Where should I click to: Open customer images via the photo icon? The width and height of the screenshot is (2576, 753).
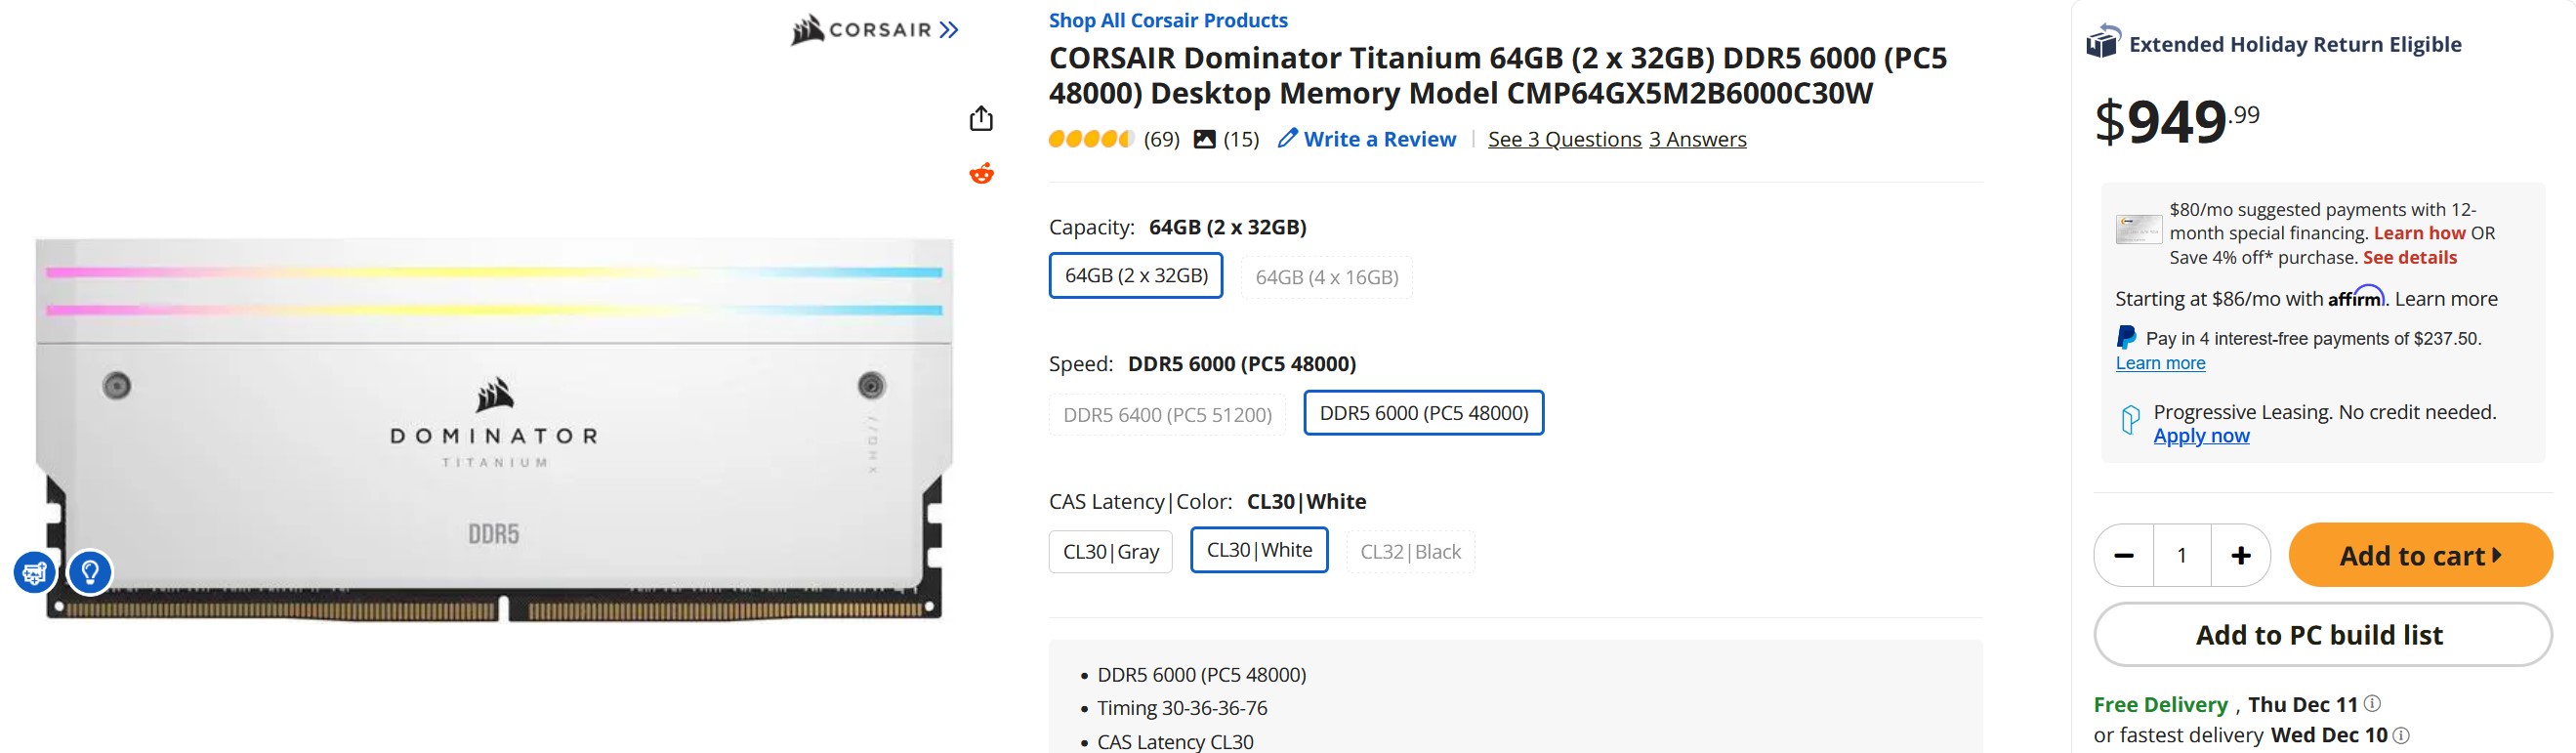point(1205,140)
